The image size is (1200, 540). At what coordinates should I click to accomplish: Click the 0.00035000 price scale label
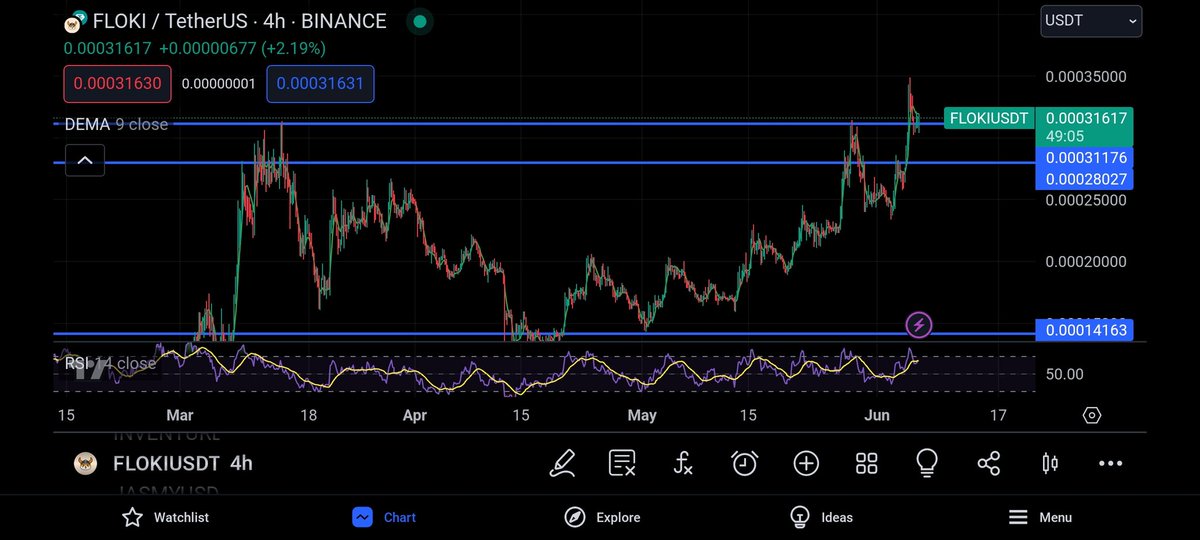[1086, 77]
